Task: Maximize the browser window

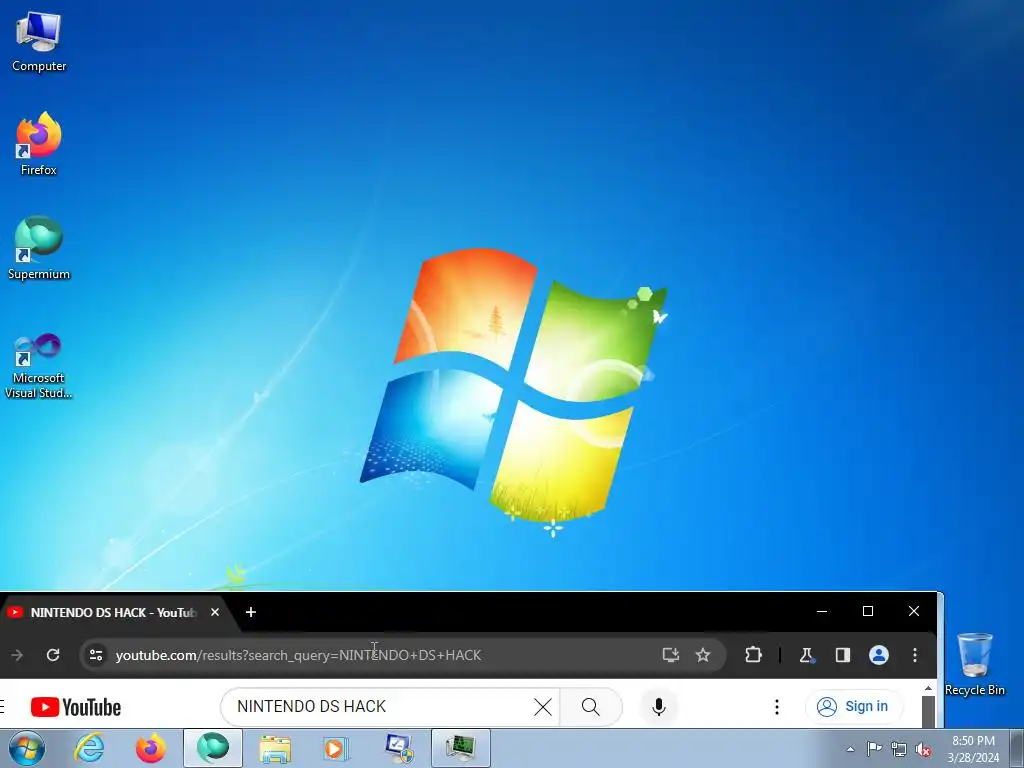Action: (x=868, y=611)
